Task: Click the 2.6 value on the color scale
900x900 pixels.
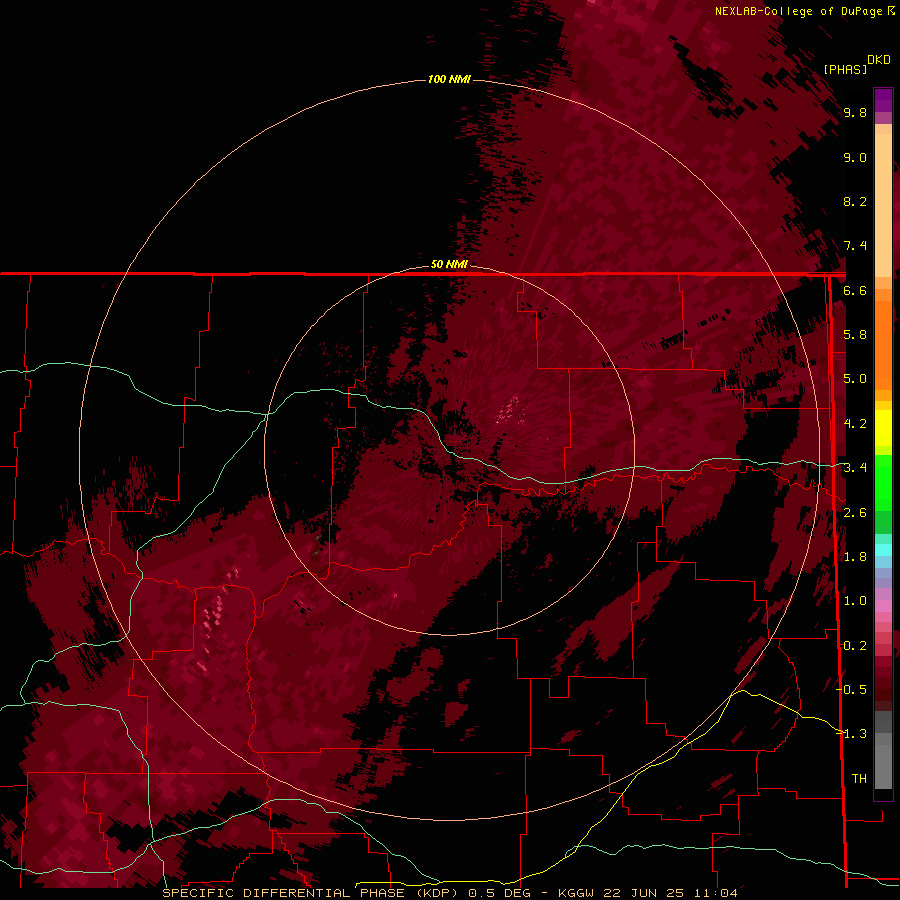Action: (855, 513)
